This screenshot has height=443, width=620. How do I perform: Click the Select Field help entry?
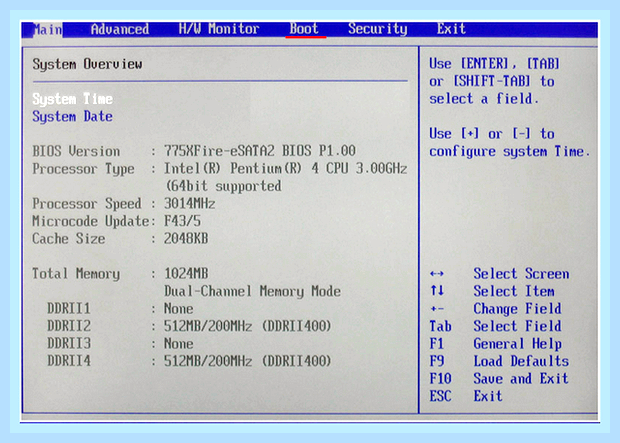pyautogui.click(x=518, y=326)
